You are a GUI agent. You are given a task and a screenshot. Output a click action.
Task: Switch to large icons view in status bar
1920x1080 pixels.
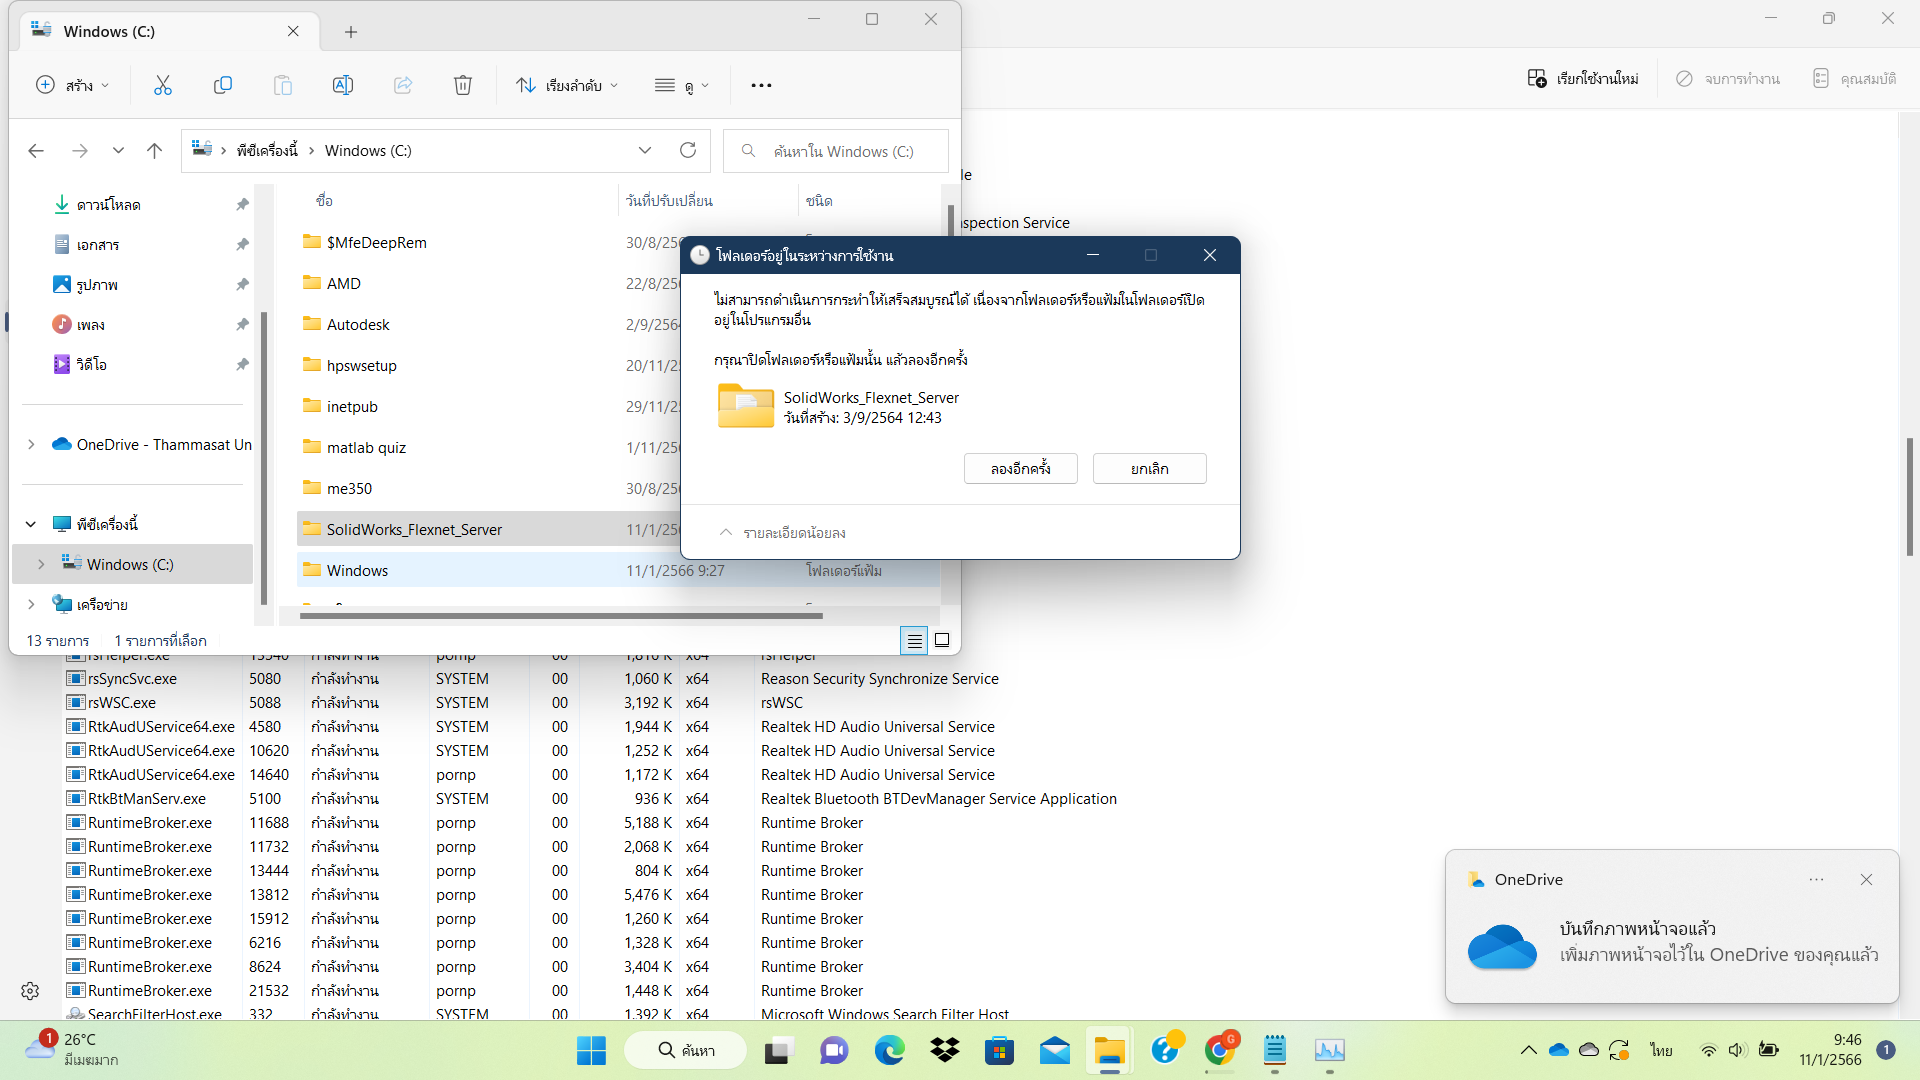(942, 640)
